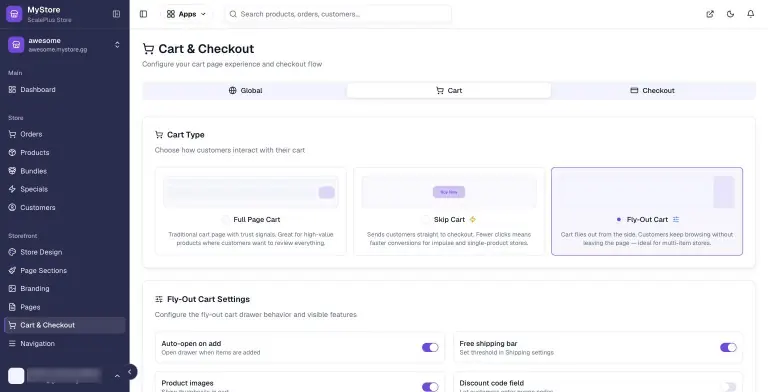The height and width of the screenshot is (392, 768).
Task: Switch to the Global tab
Action: pyautogui.click(x=245, y=91)
